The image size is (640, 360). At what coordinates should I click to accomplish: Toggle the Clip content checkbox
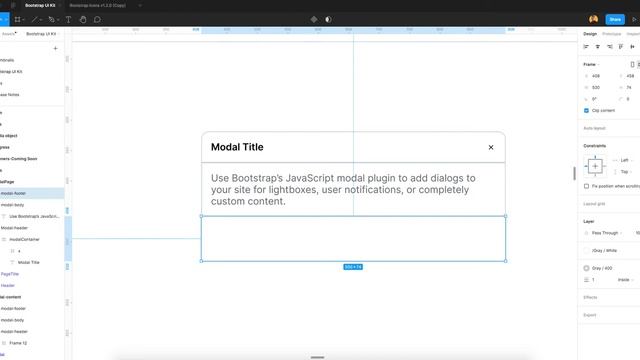(587, 111)
